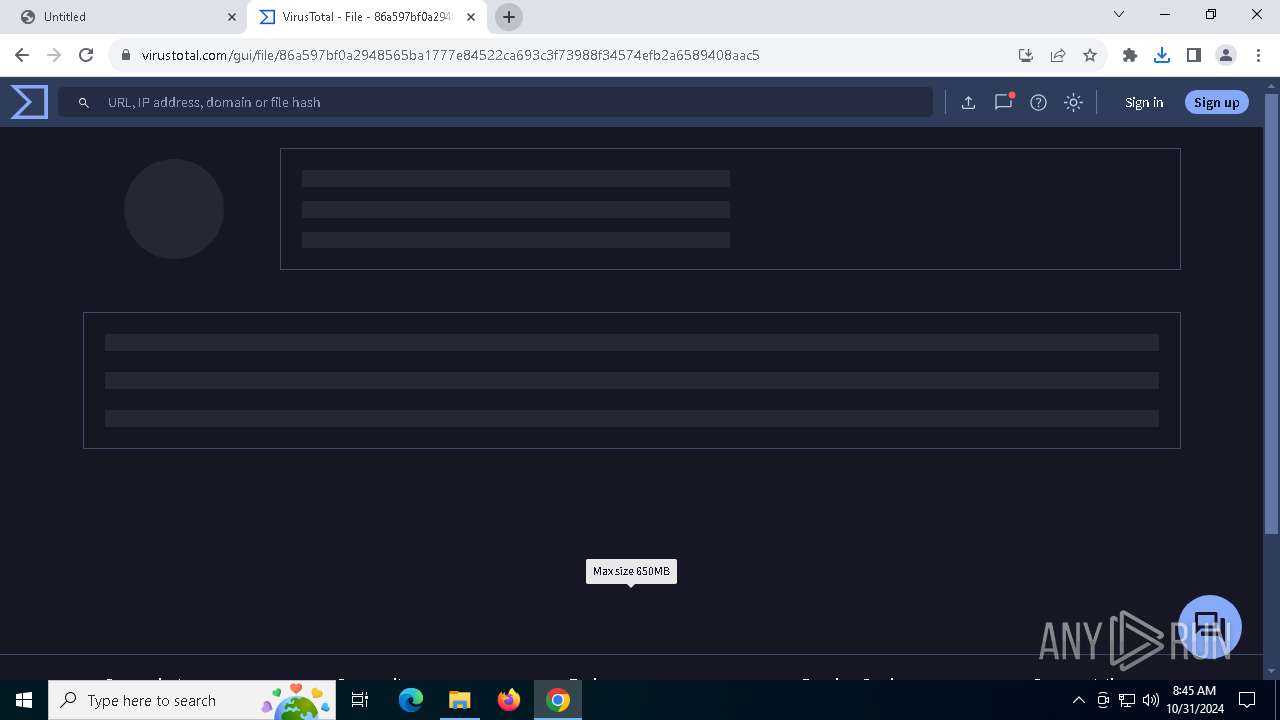
Task: Open the clock showing 8:45 AM
Action: pyautogui.click(x=1194, y=700)
